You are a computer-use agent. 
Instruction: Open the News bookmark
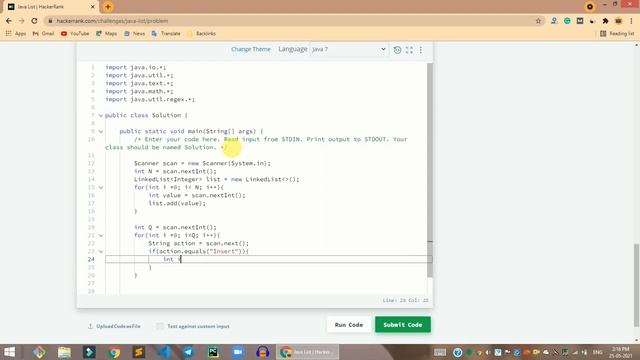coord(134,33)
